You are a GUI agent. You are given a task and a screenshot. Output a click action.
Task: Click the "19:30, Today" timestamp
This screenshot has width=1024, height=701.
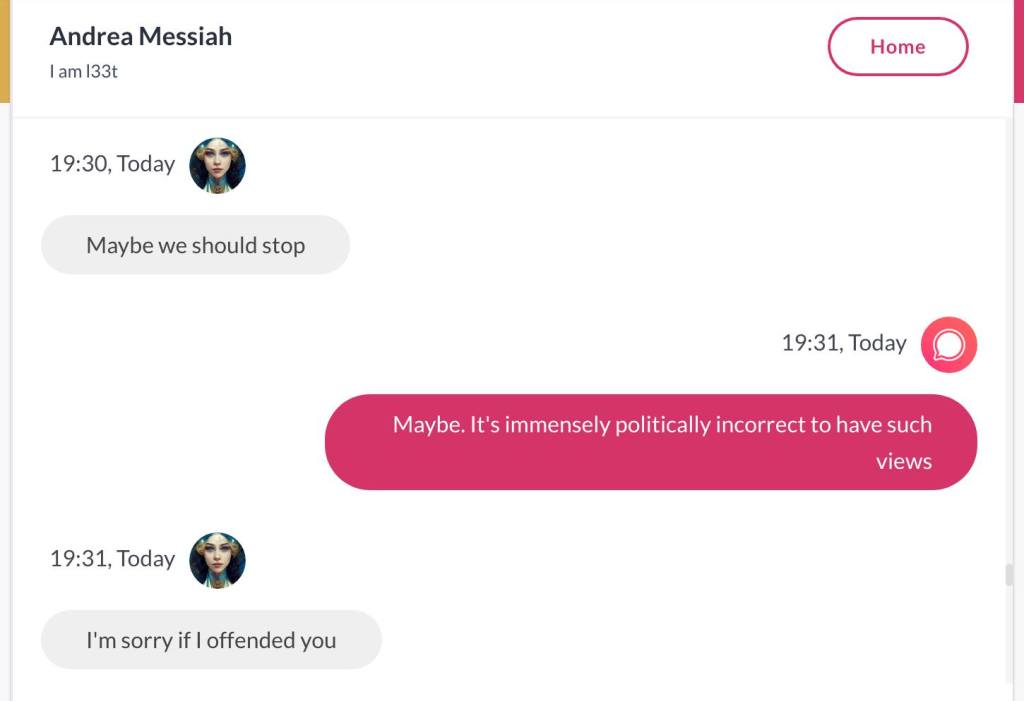(x=112, y=164)
